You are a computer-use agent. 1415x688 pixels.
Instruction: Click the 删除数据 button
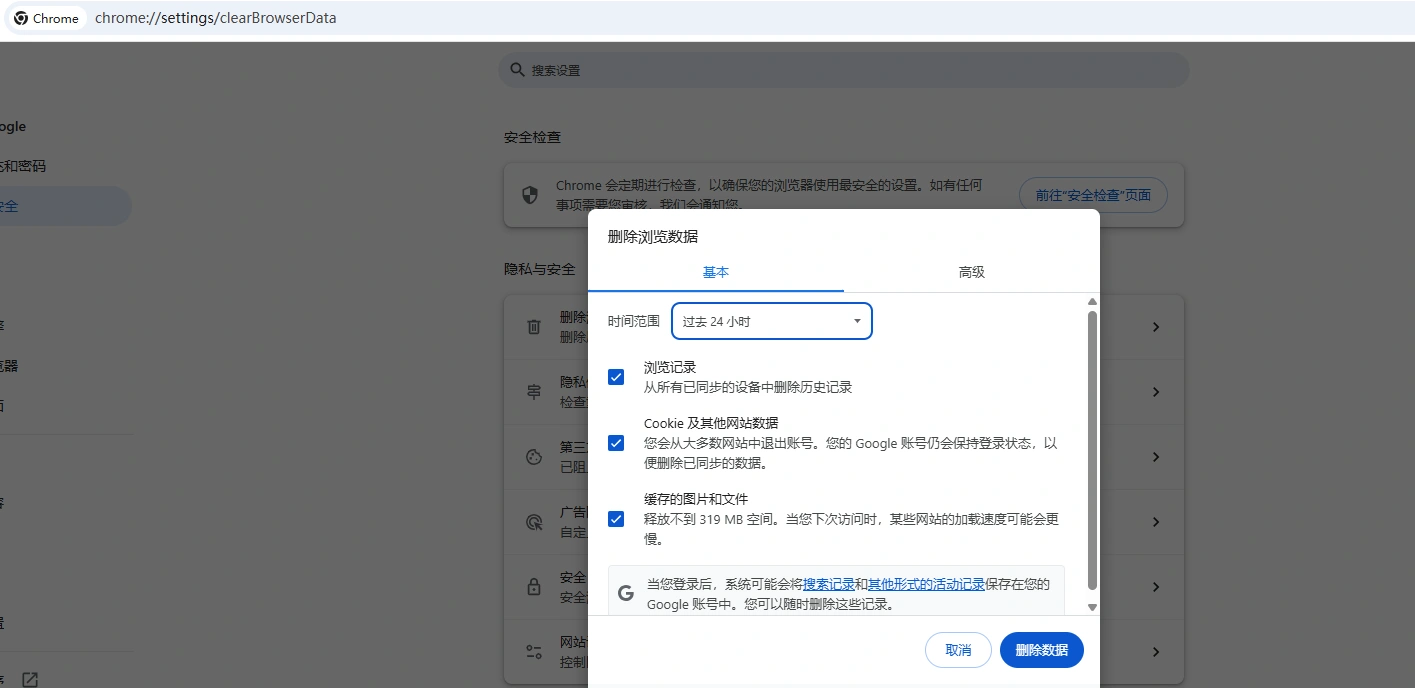pyautogui.click(x=1040, y=649)
